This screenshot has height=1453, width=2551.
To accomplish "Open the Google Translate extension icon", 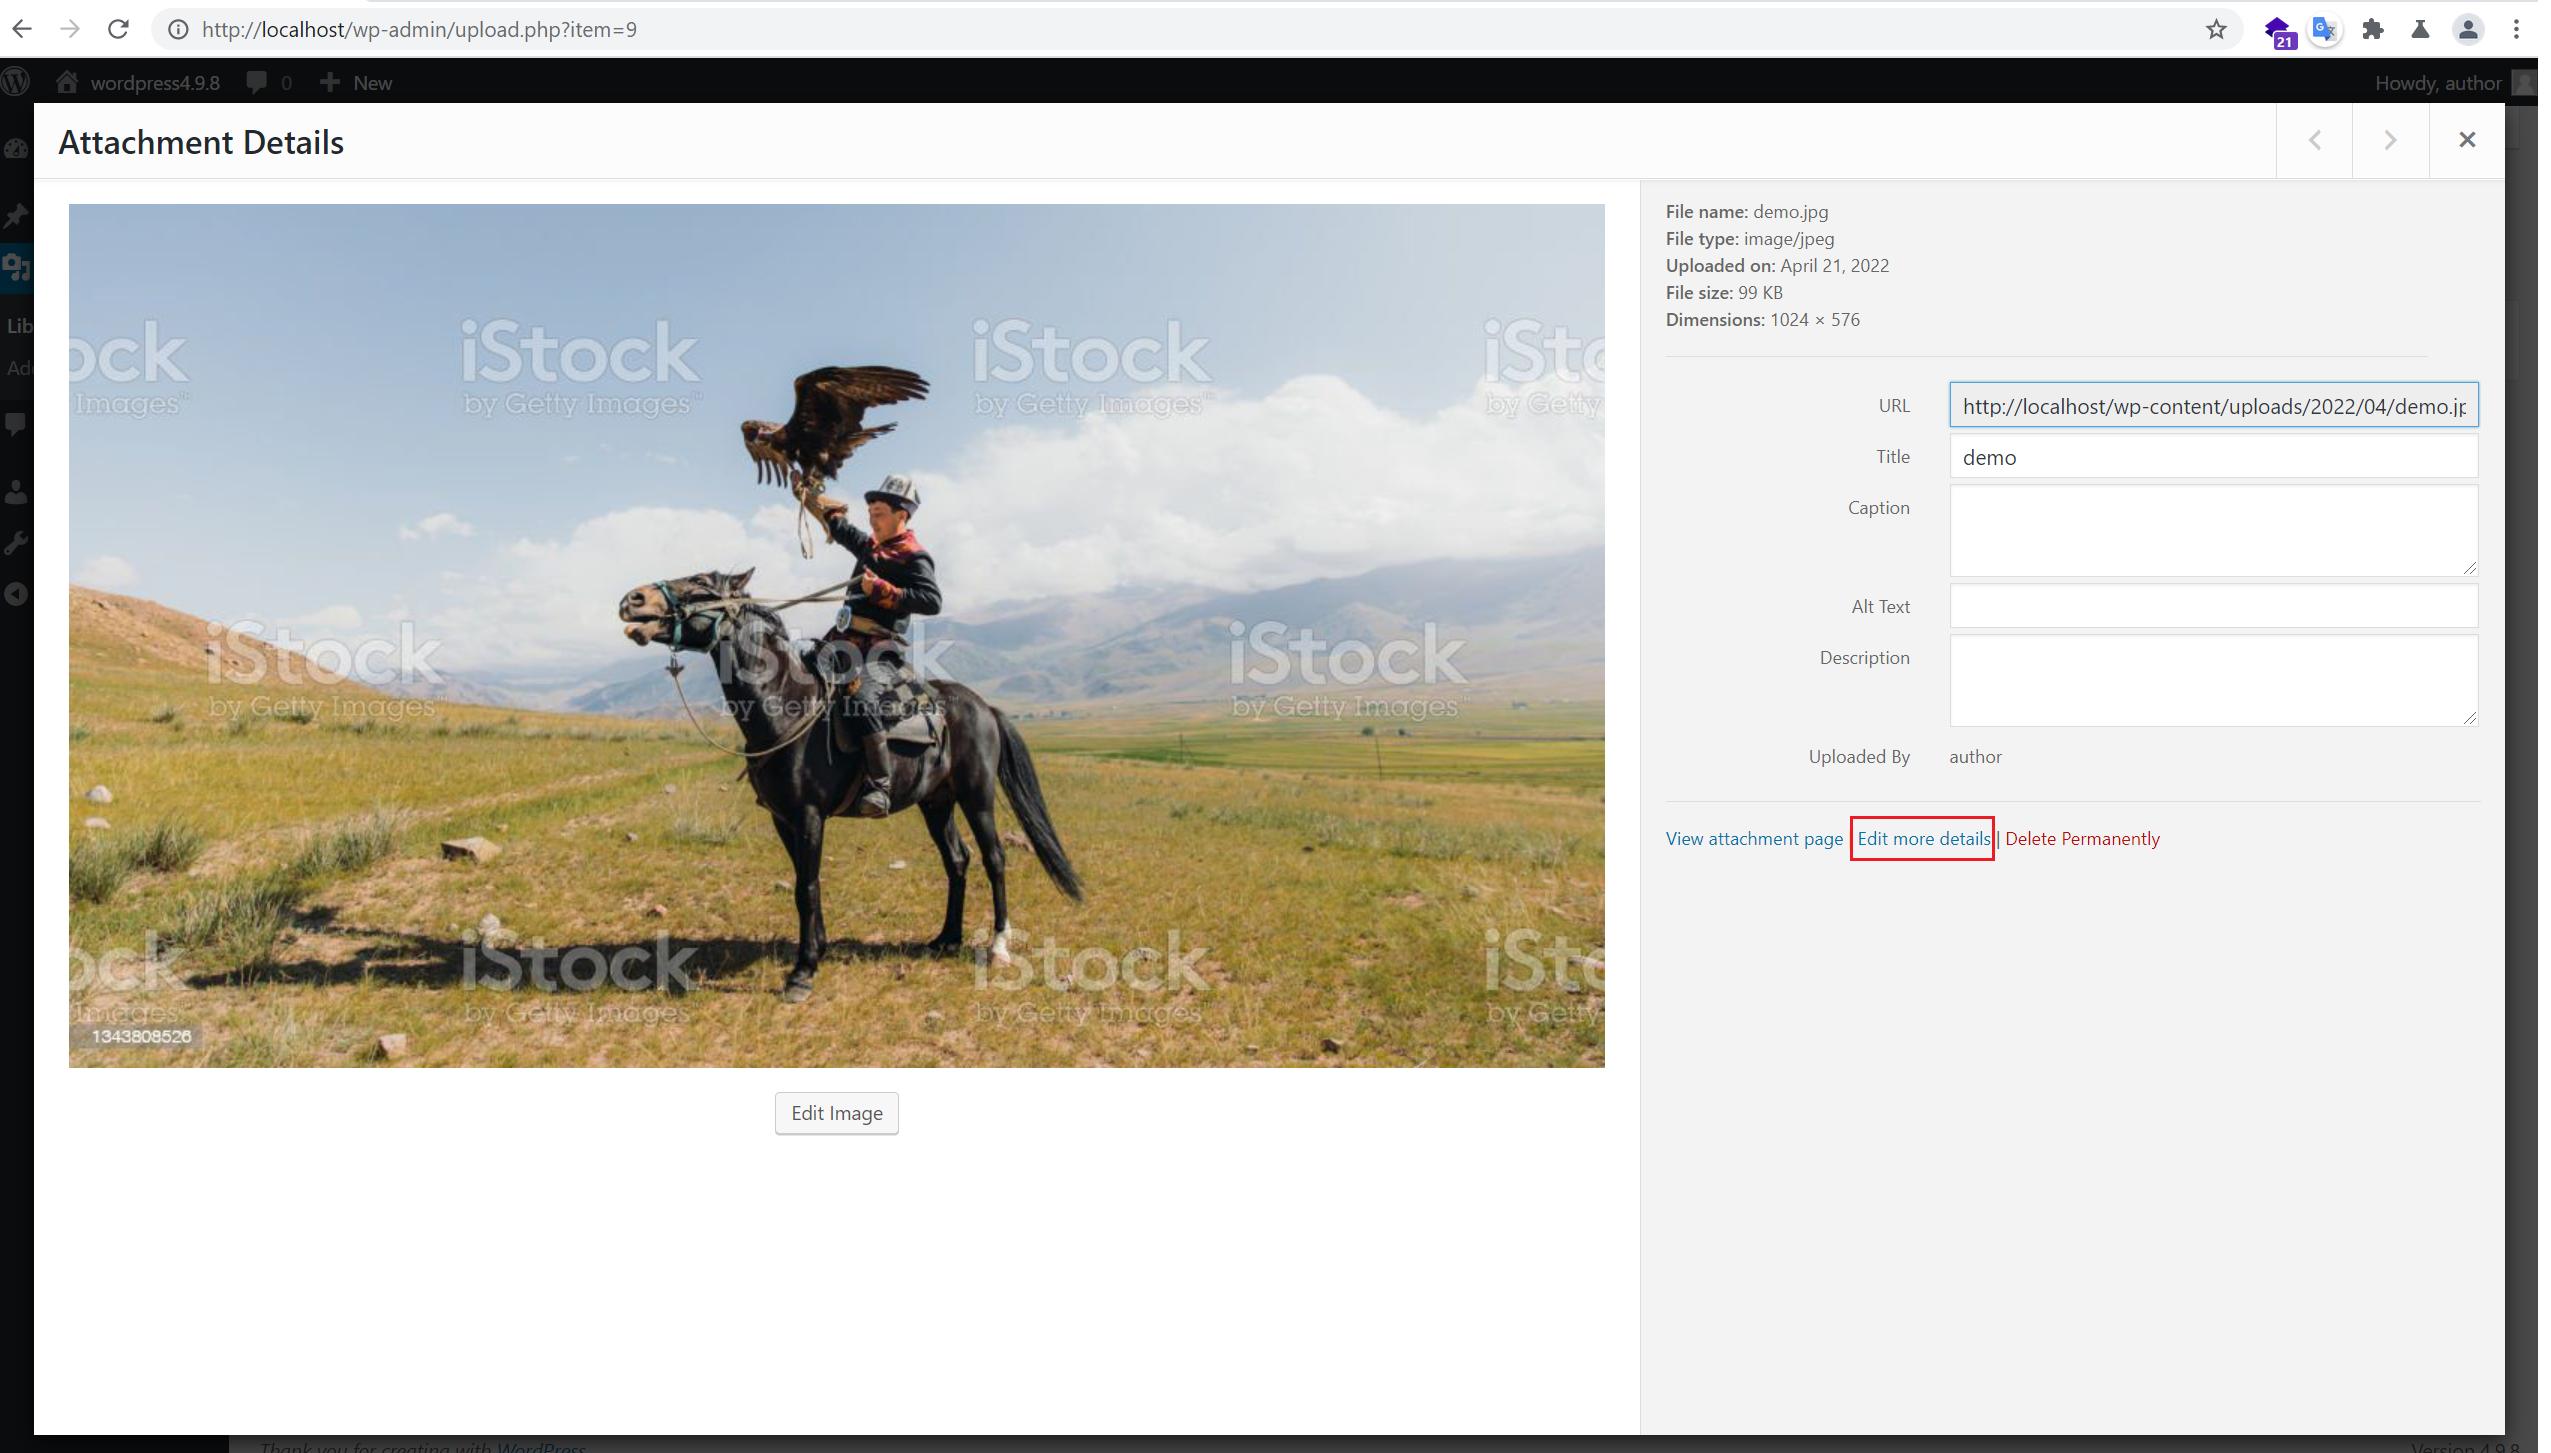I will 2325,30.
